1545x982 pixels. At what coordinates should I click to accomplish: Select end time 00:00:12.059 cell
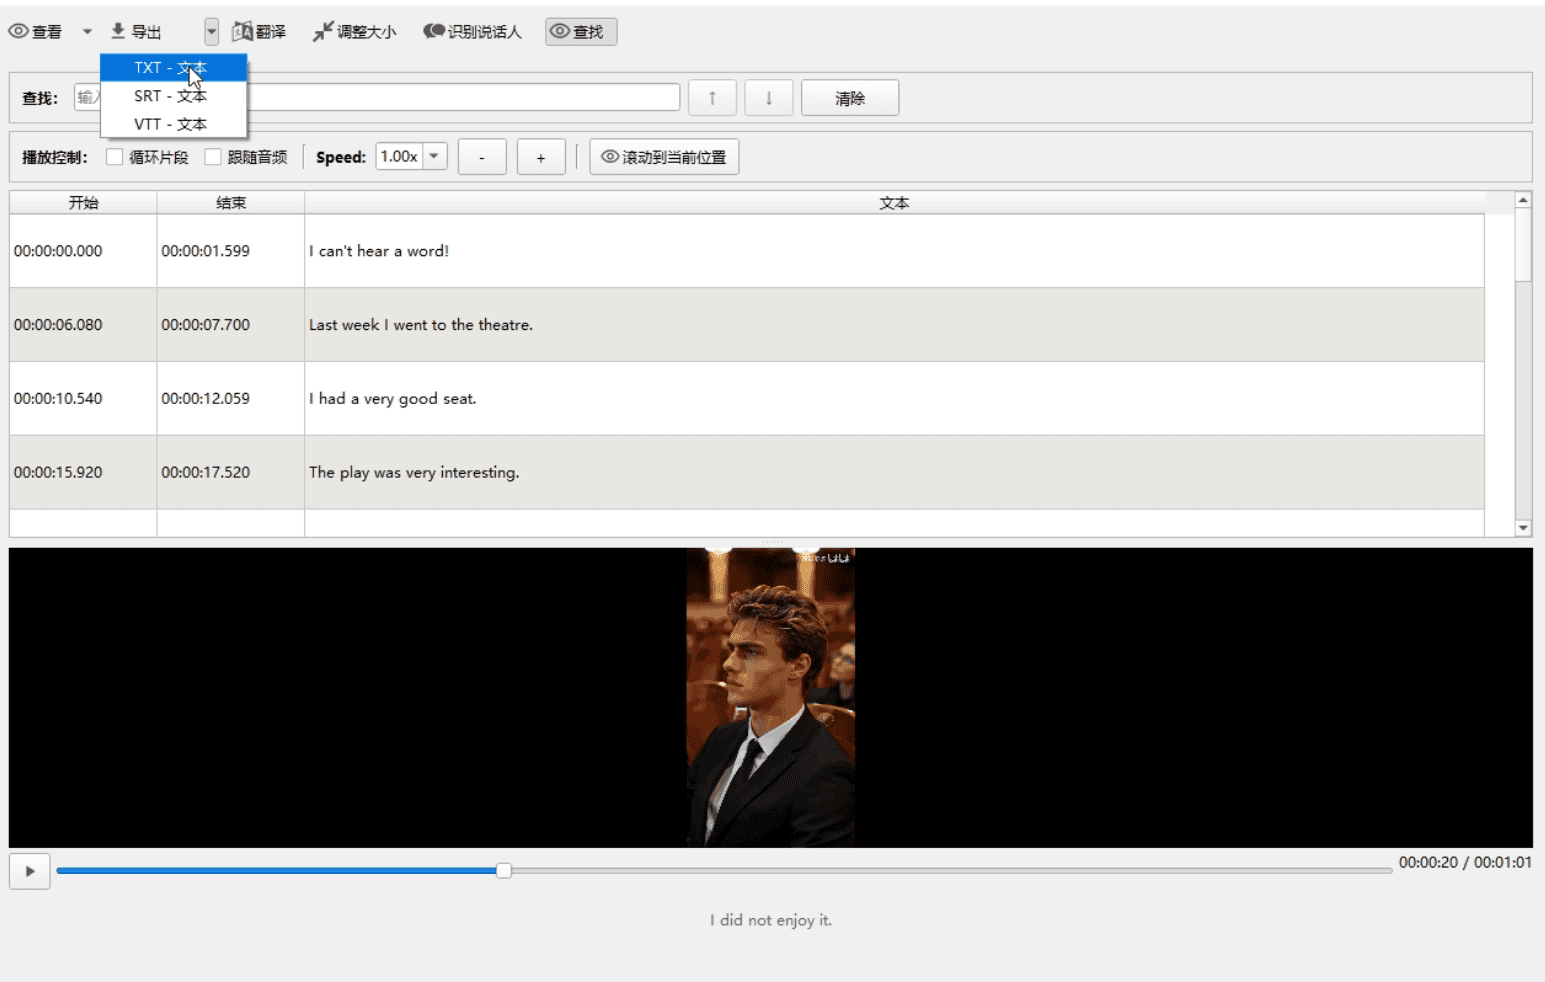click(231, 398)
